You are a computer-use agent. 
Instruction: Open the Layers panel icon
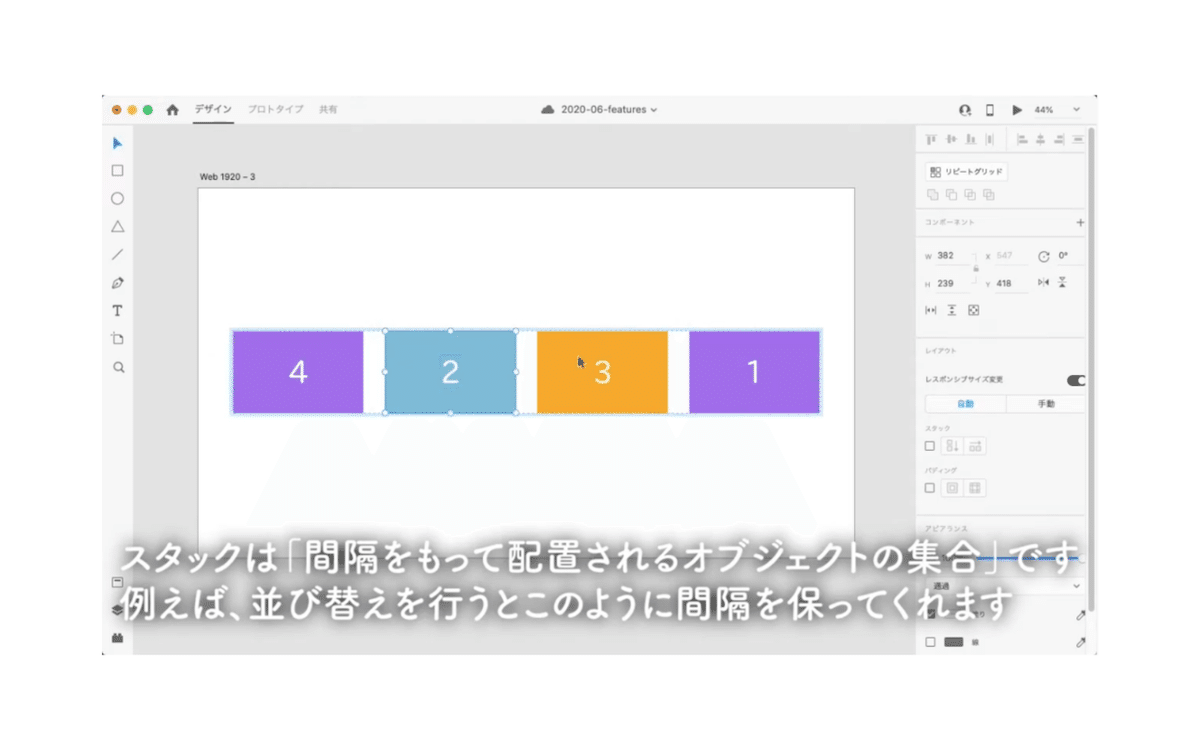(117, 609)
